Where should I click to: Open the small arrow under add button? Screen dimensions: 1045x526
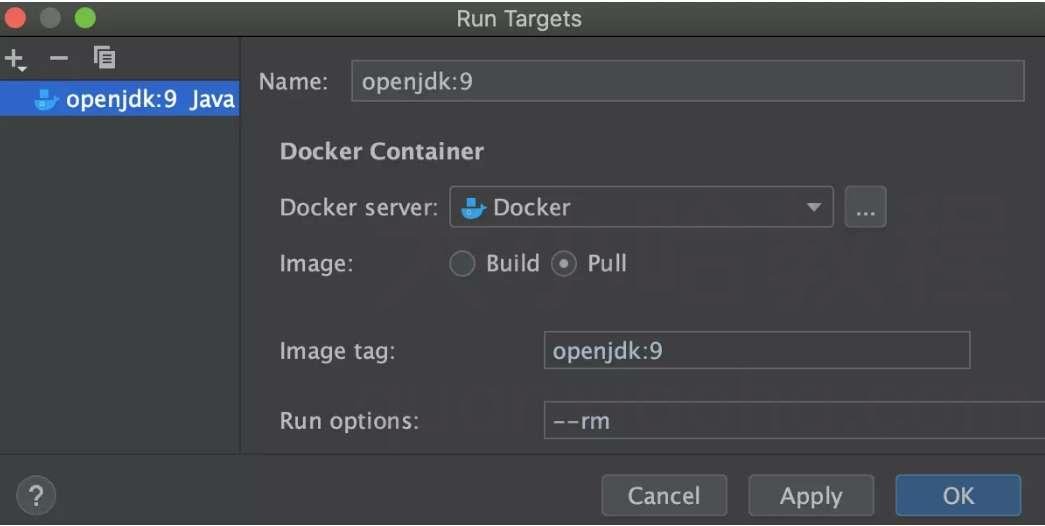coord(21,69)
